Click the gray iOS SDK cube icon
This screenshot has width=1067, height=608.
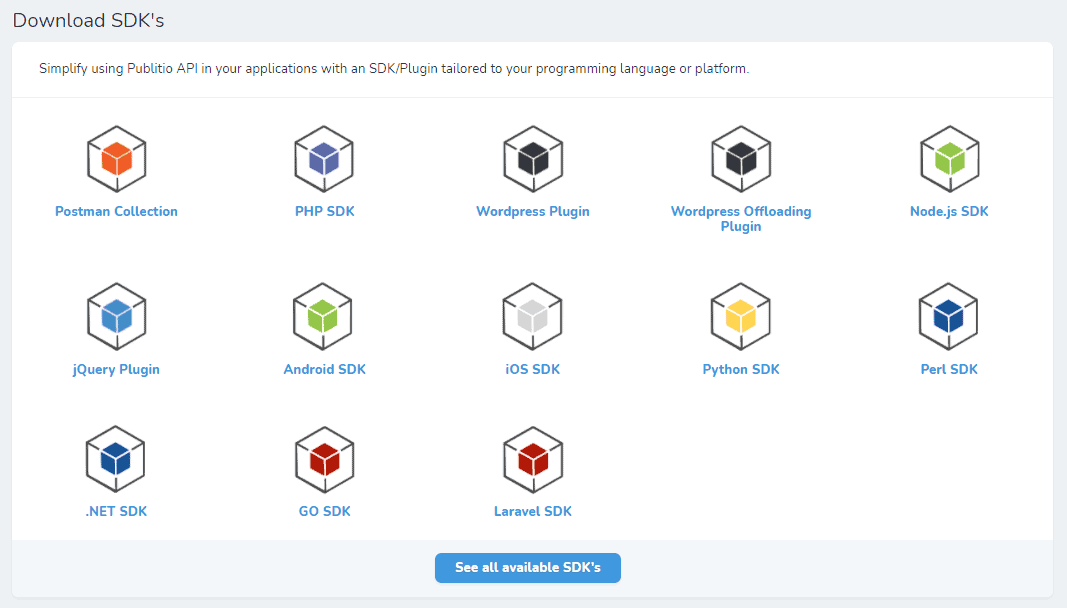click(x=533, y=316)
